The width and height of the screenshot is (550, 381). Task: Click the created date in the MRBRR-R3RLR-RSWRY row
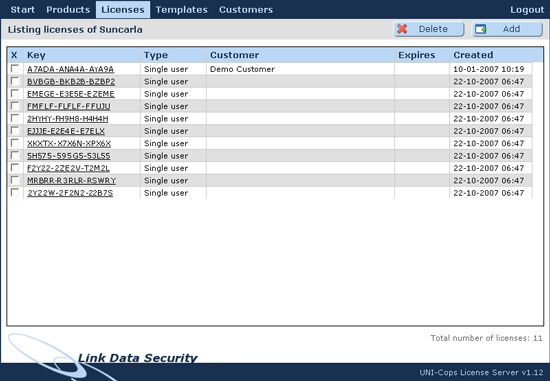point(489,181)
